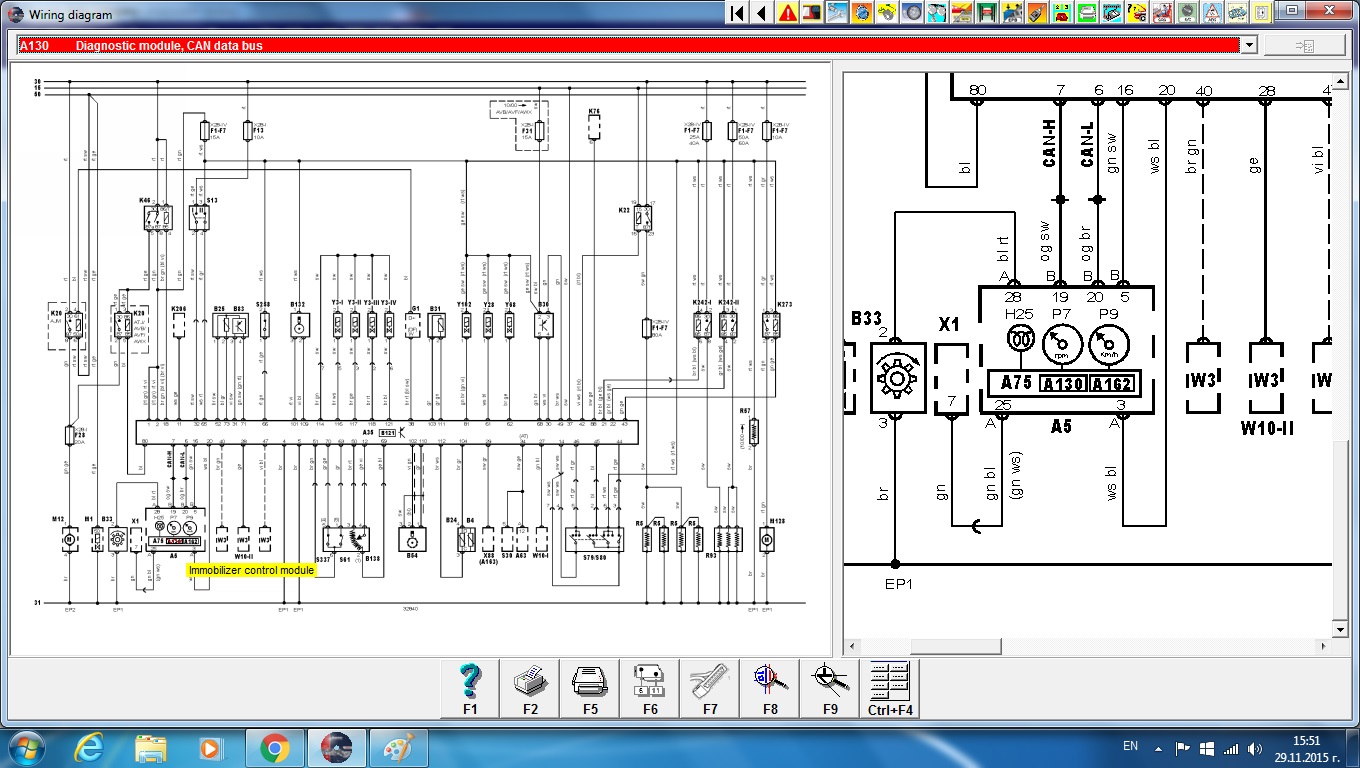Image resolution: width=1360 pixels, height=768 pixels.
Task: Click the green car lift toolbar icon
Action: point(988,13)
